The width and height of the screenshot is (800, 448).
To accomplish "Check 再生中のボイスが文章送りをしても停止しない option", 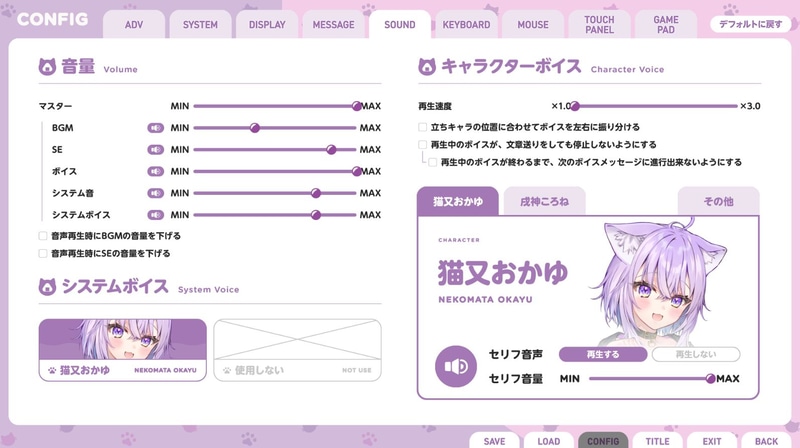I will [422, 145].
